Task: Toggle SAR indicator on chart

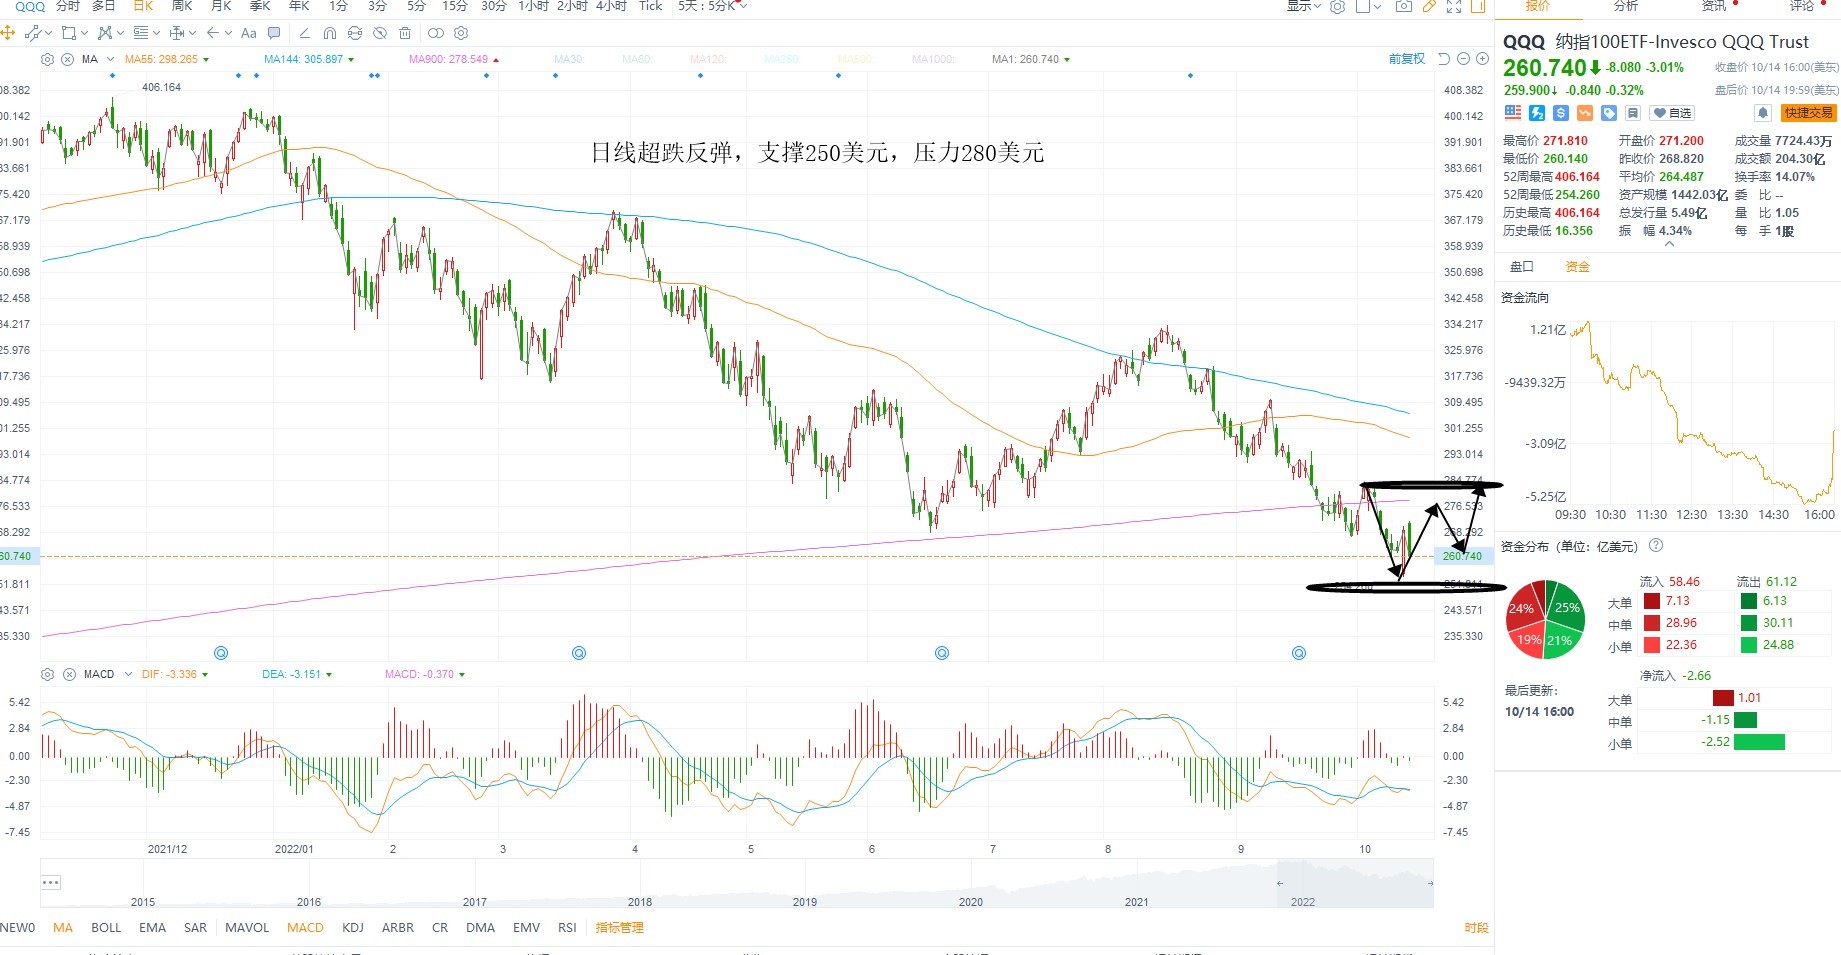Action: coord(195,927)
